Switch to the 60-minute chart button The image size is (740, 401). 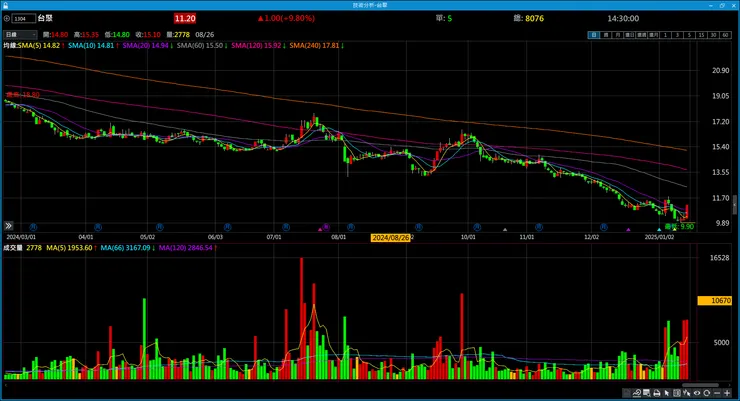pos(725,35)
